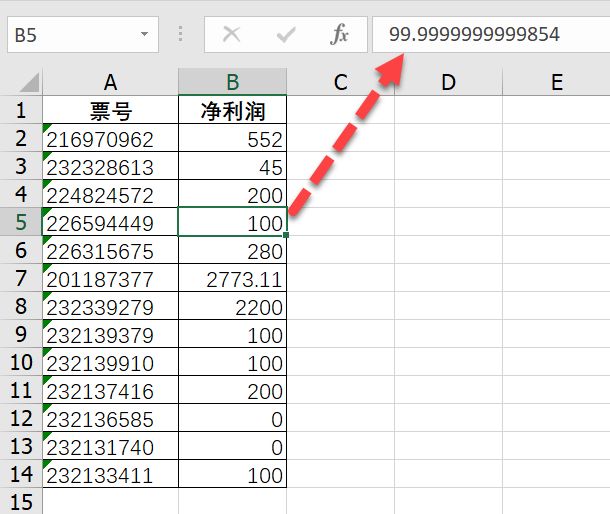Click the cell with value 2200
The width and height of the screenshot is (610, 514).
(x=232, y=307)
